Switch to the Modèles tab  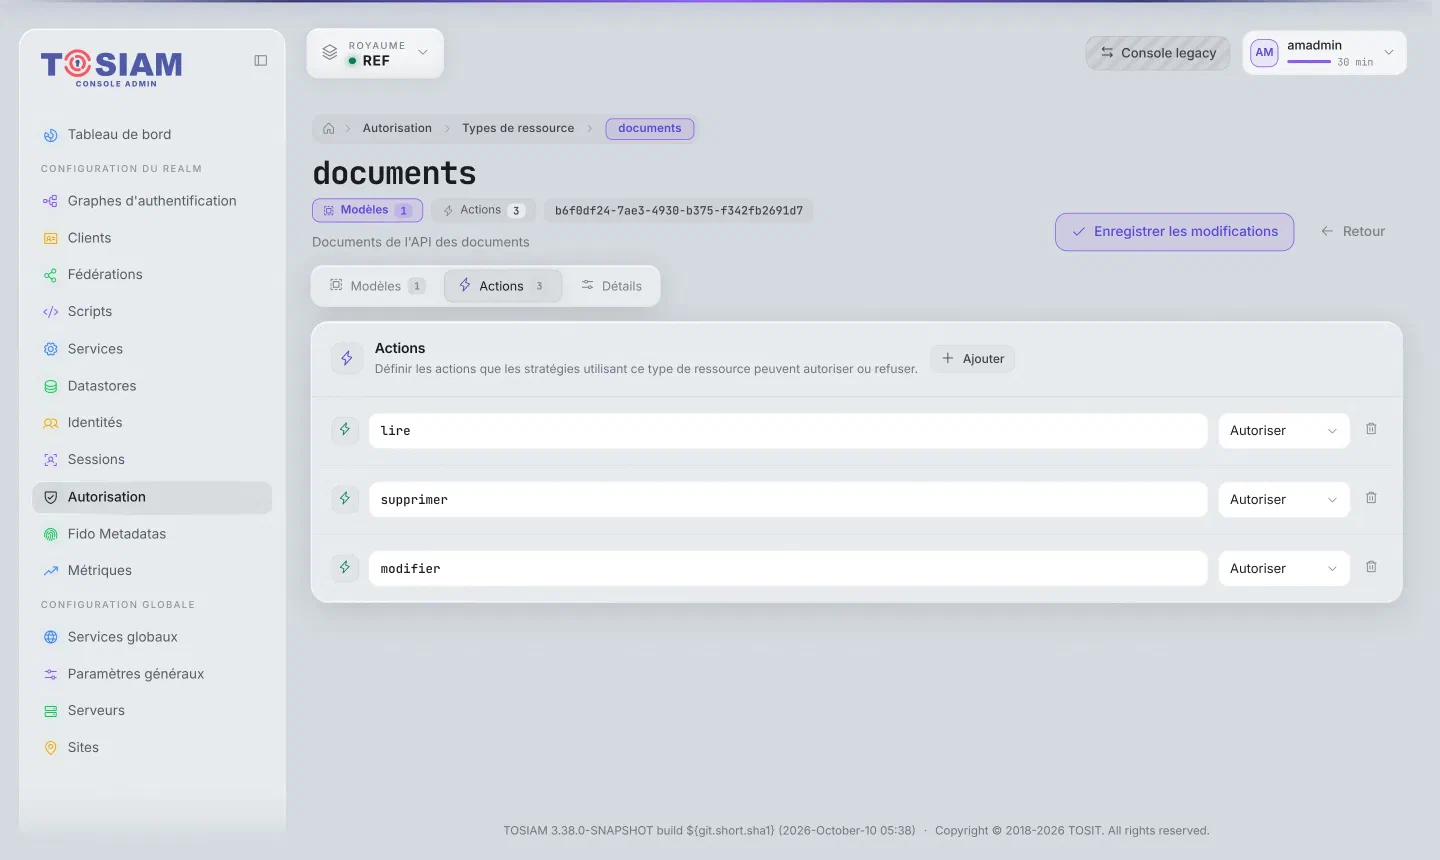click(x=377, y=286)
